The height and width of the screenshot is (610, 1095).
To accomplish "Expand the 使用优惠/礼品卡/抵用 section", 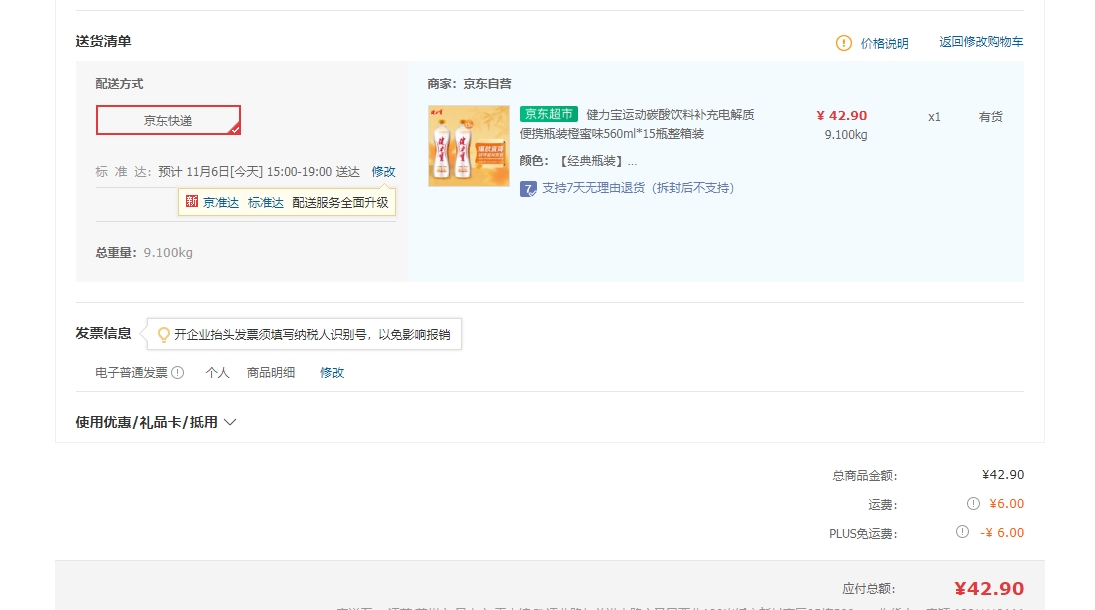I will (x=156, y=422).
